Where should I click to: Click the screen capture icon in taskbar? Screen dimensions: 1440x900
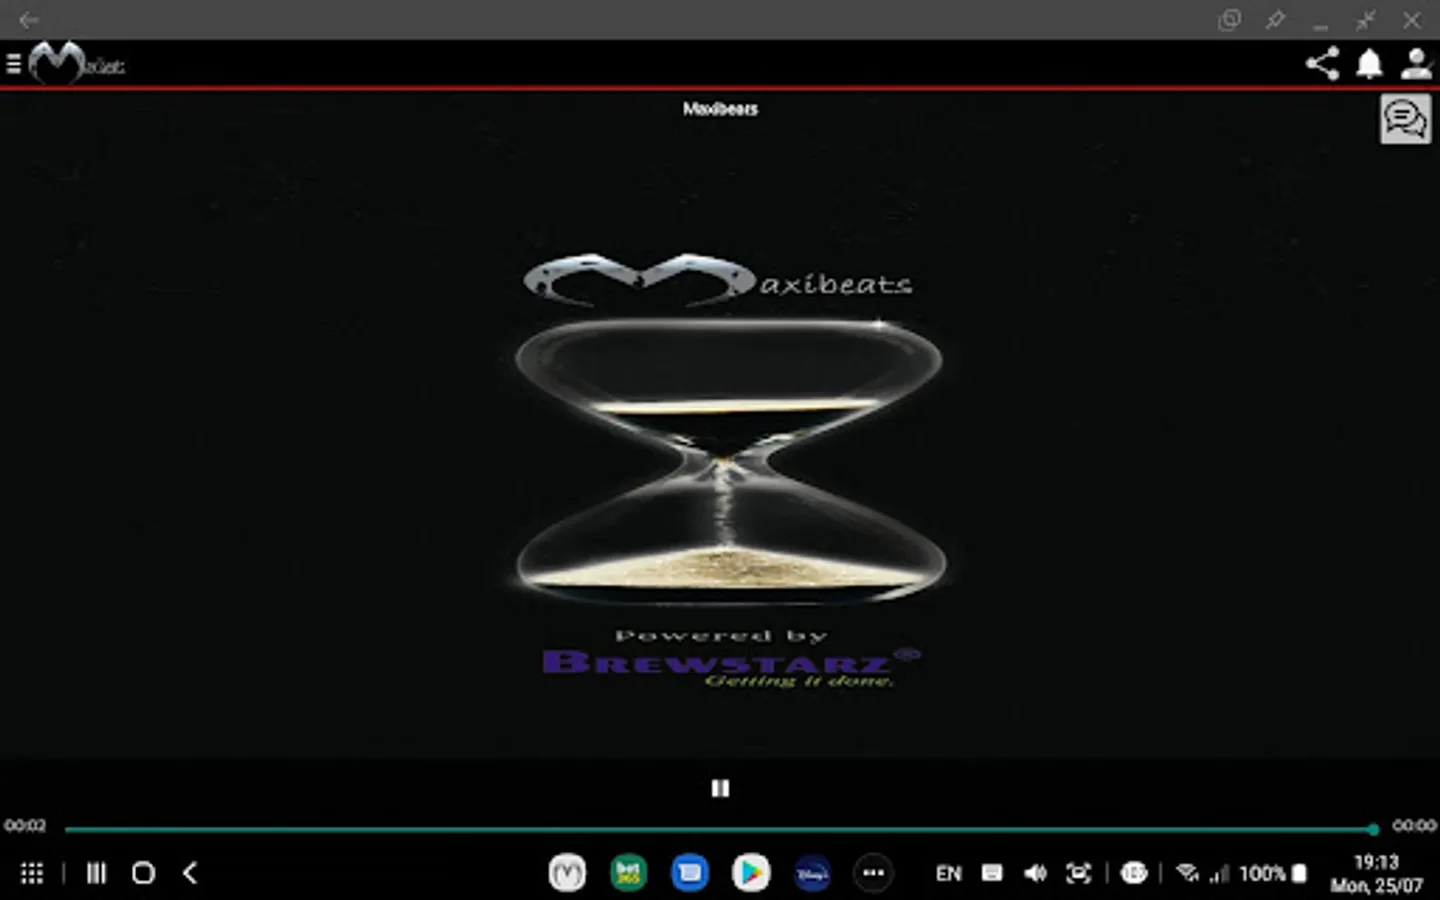click(x=1078, y=873)
